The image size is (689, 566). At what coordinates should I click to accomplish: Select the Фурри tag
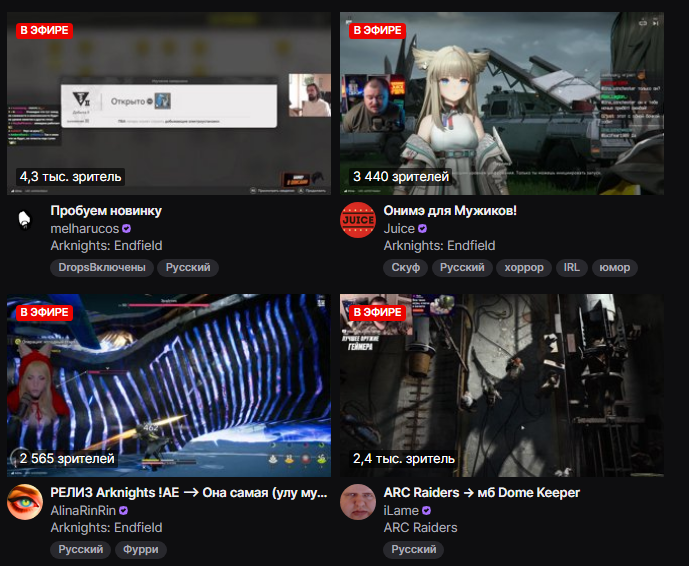pyautogui.click(x=141, y=550)
